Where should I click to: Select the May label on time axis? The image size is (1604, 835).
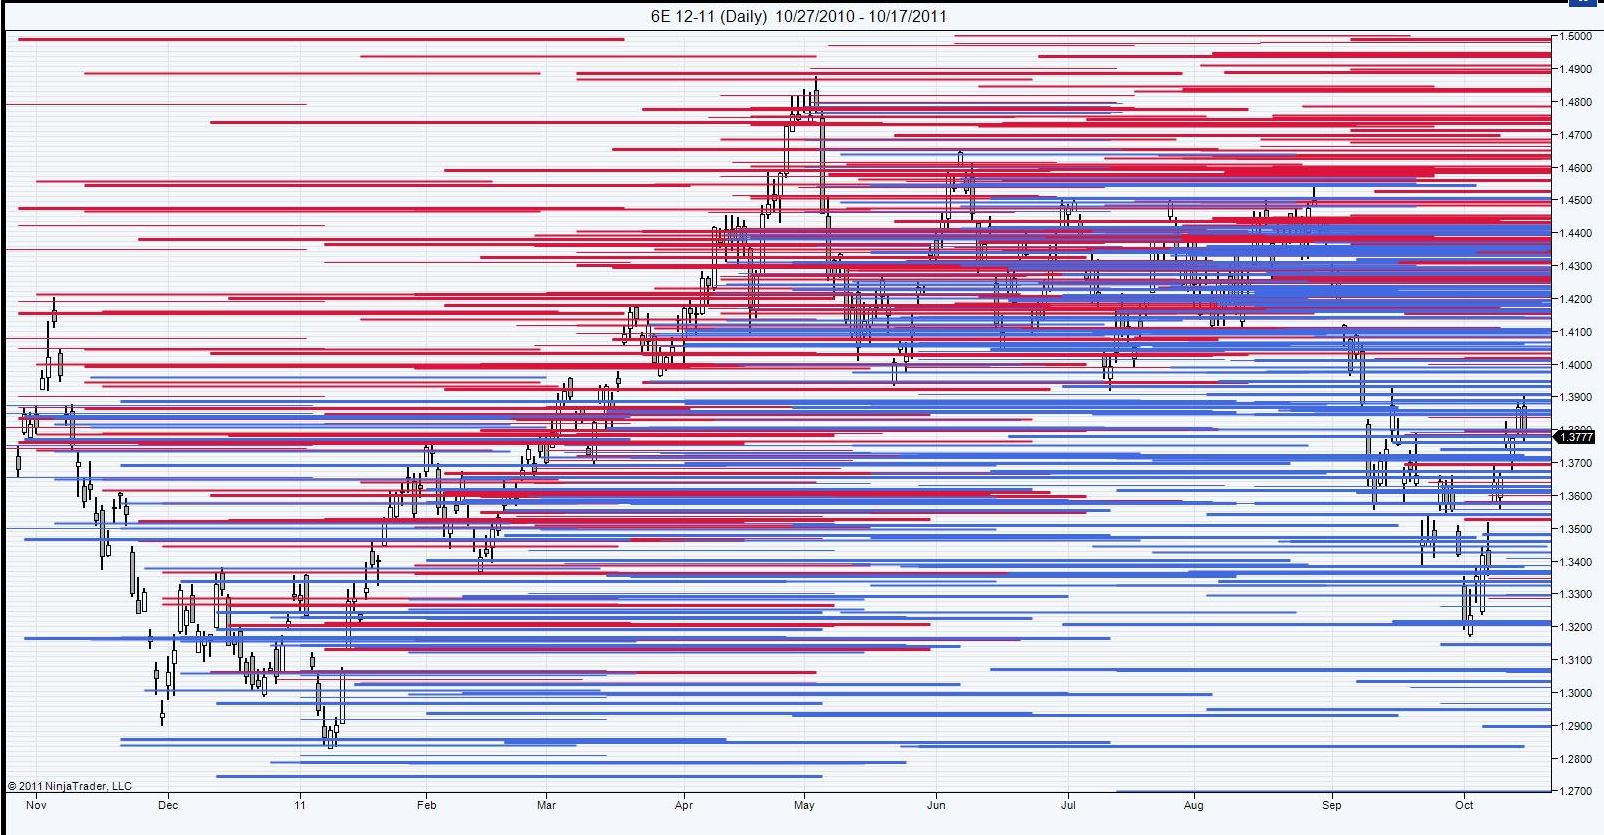point(805,805)
